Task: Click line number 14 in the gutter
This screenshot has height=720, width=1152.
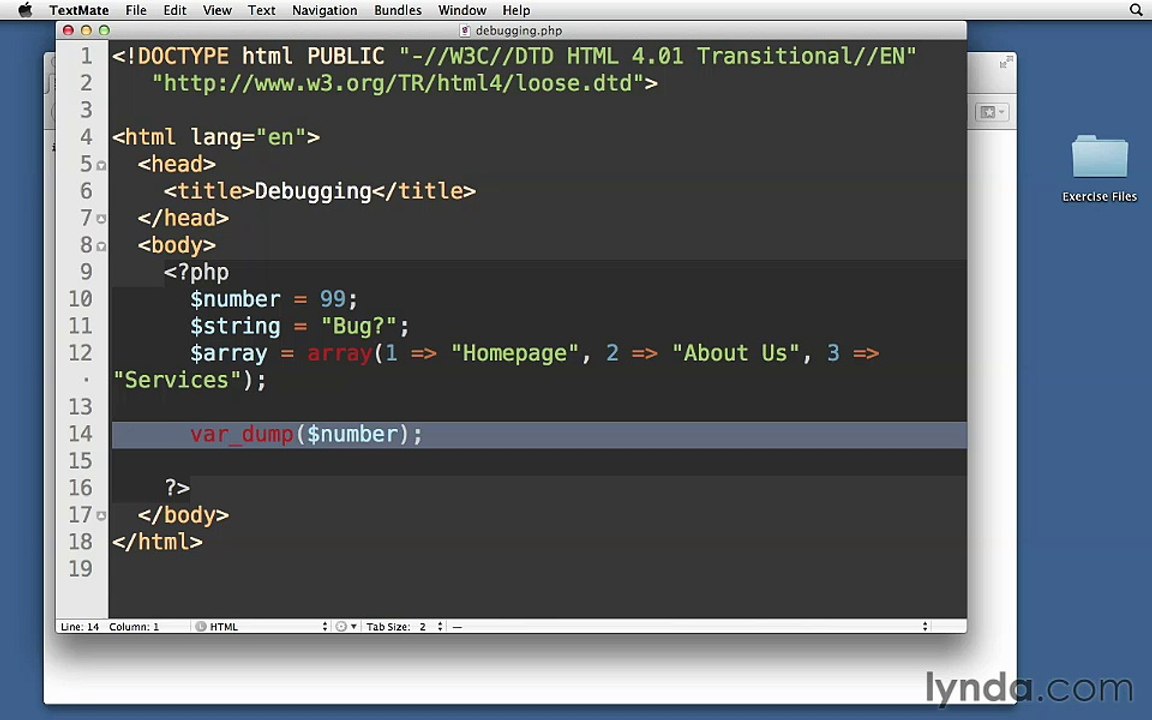Action: [80, 433]
